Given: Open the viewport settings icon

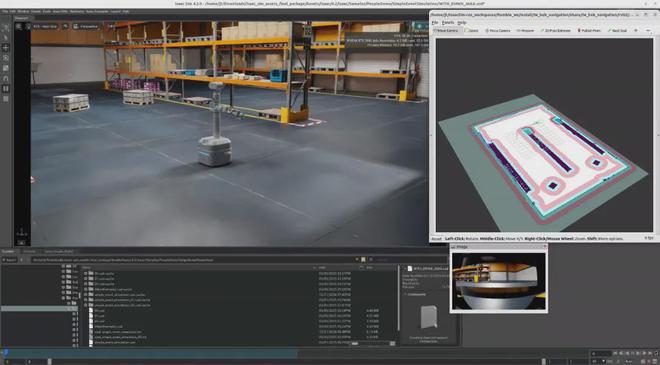Looking at the screenshot, I should click(x=19, y=26).
